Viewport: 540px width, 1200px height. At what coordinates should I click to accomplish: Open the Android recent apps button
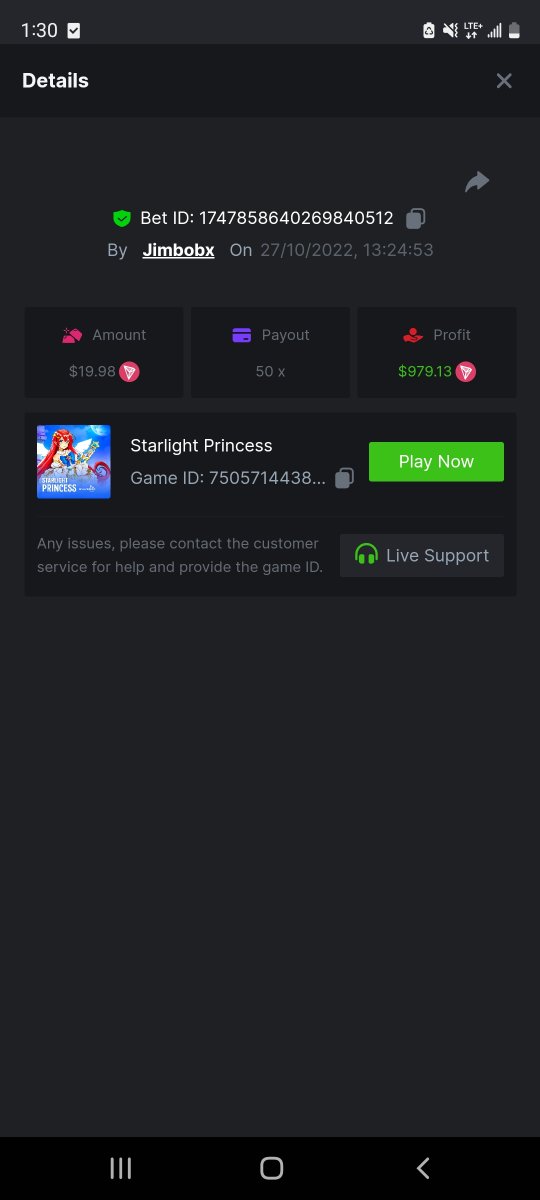[121, 1168]
